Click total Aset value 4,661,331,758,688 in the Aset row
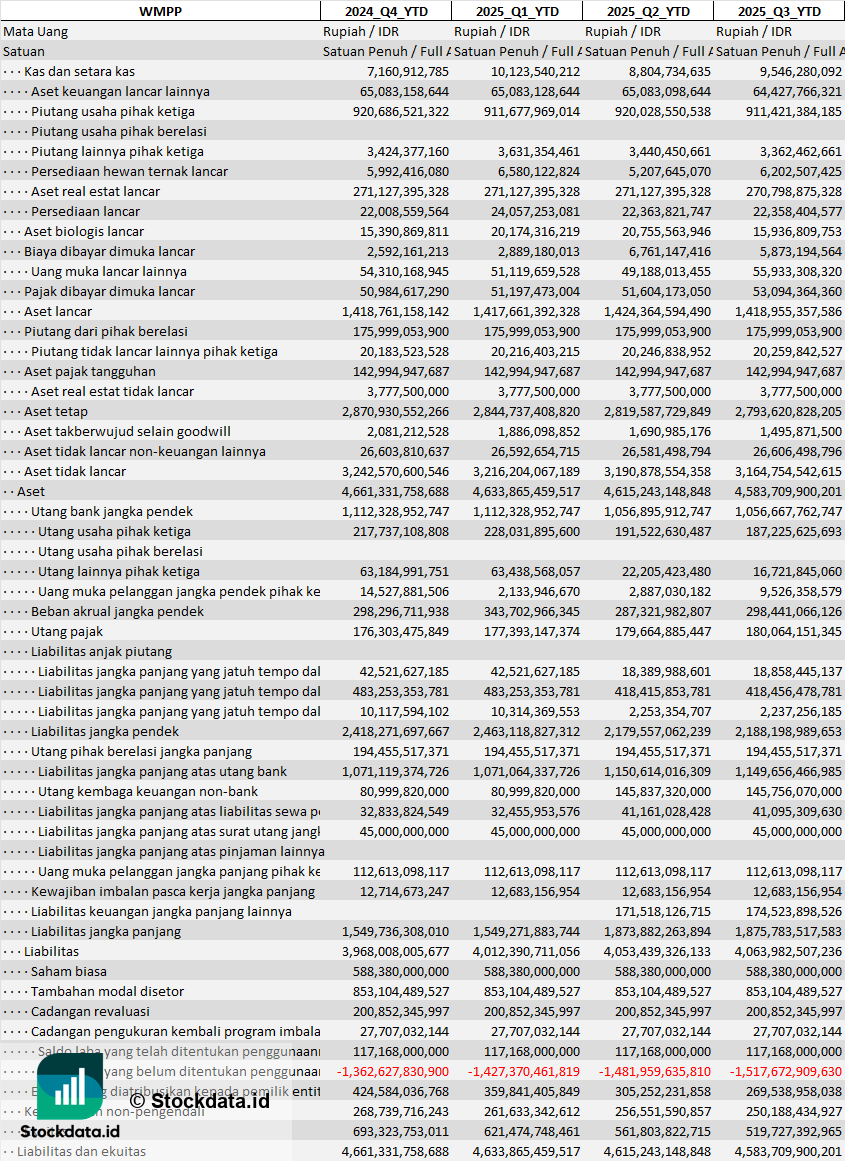845x1161 pixels. (395, 492)
